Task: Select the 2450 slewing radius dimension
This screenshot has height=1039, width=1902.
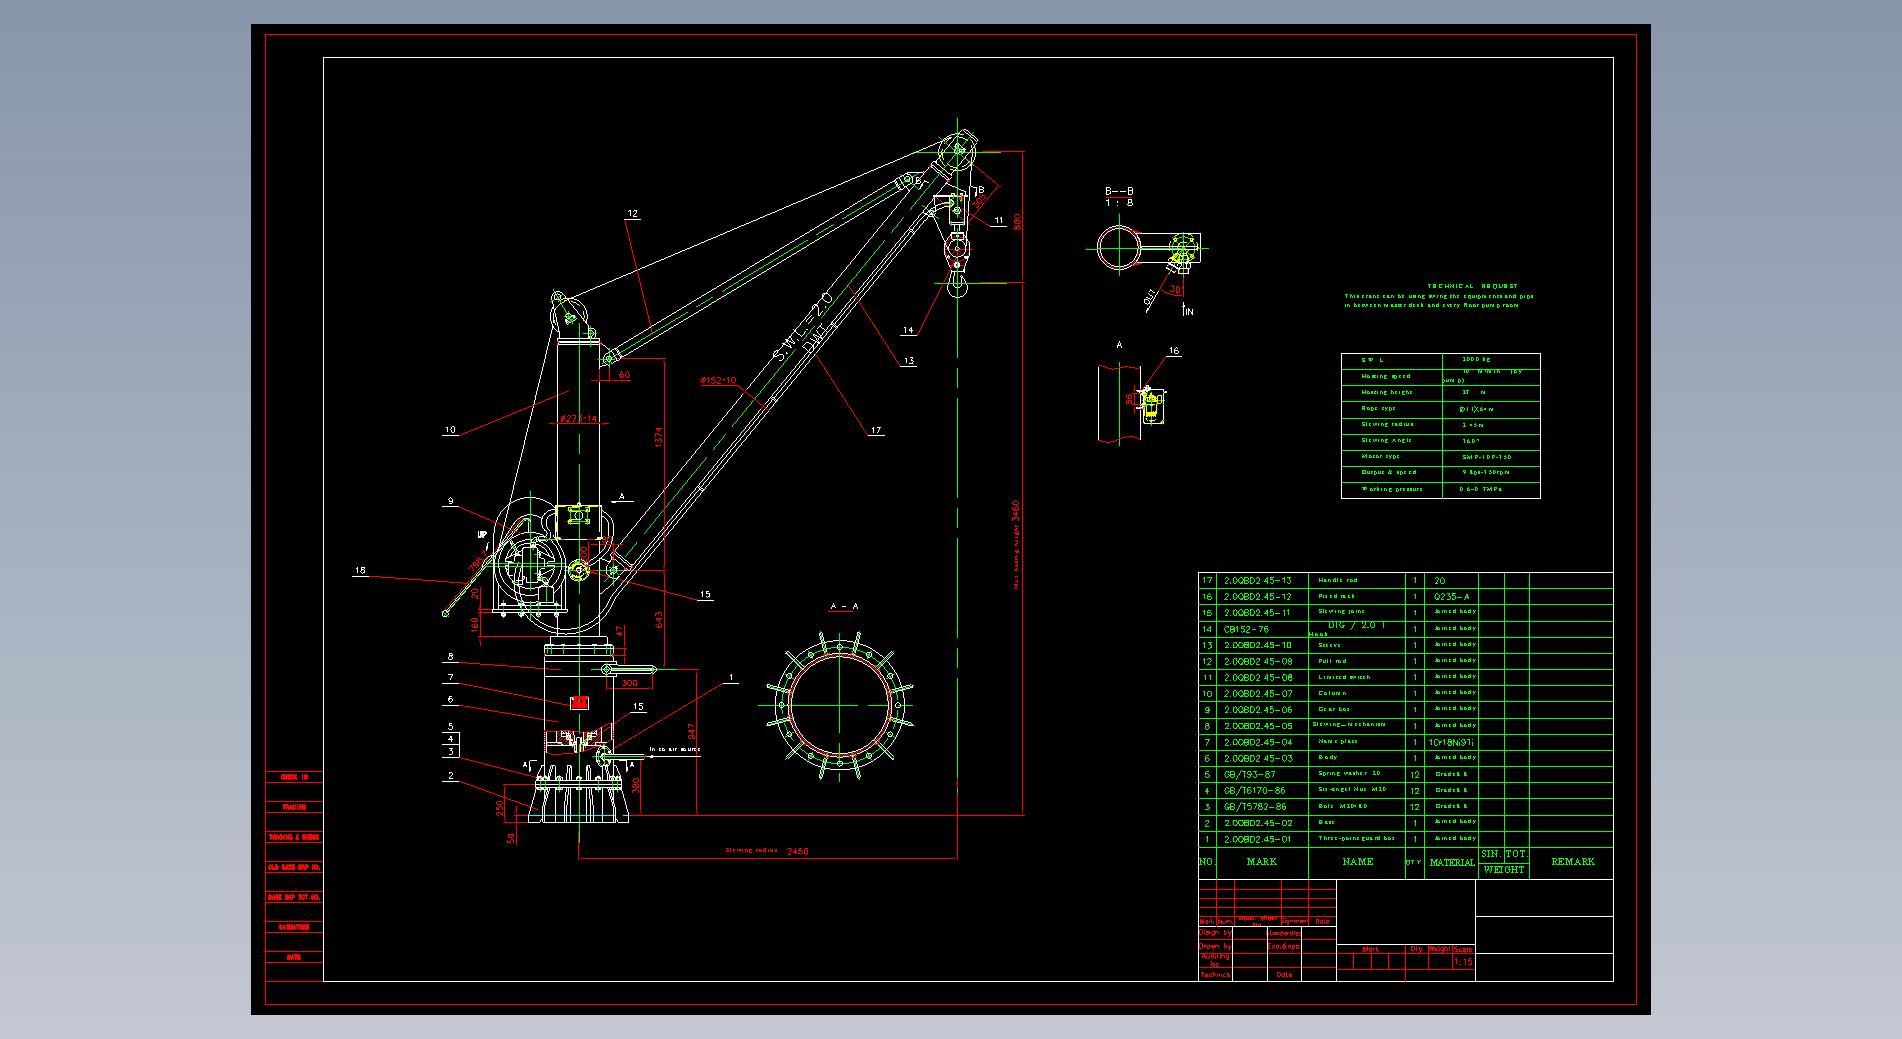Action: 797,852
